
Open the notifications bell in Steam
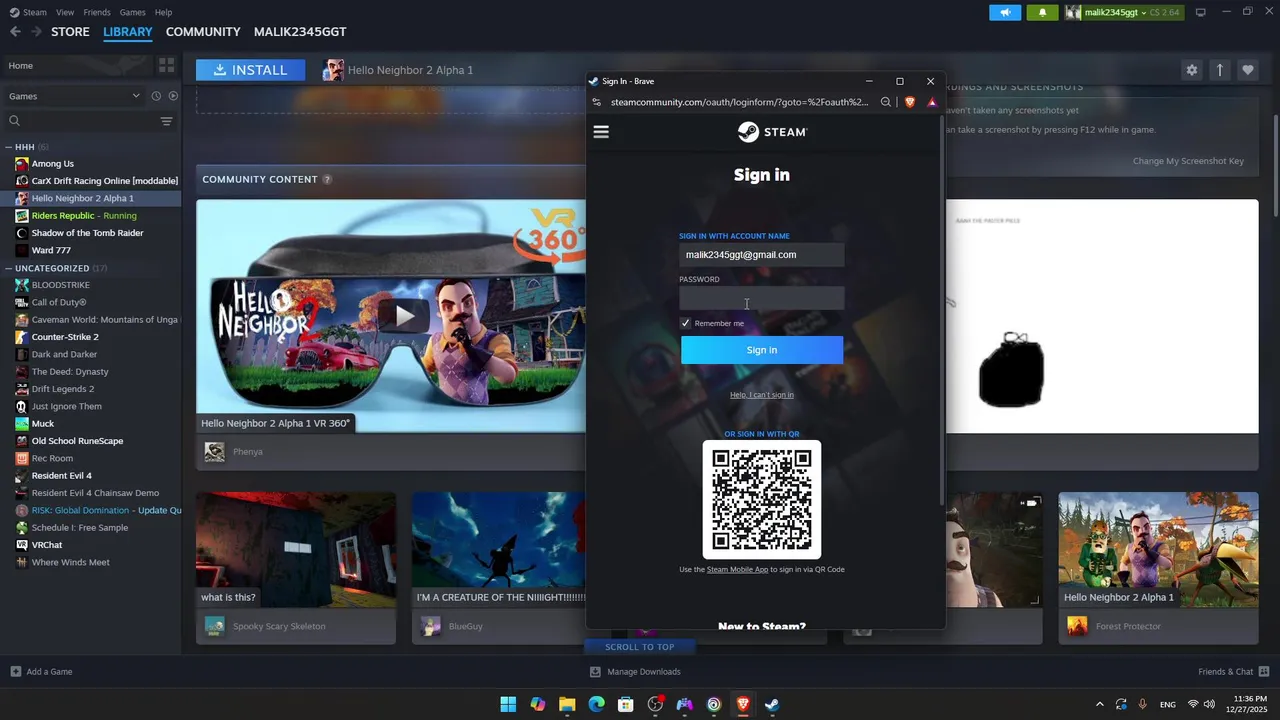pos(1042,12)
